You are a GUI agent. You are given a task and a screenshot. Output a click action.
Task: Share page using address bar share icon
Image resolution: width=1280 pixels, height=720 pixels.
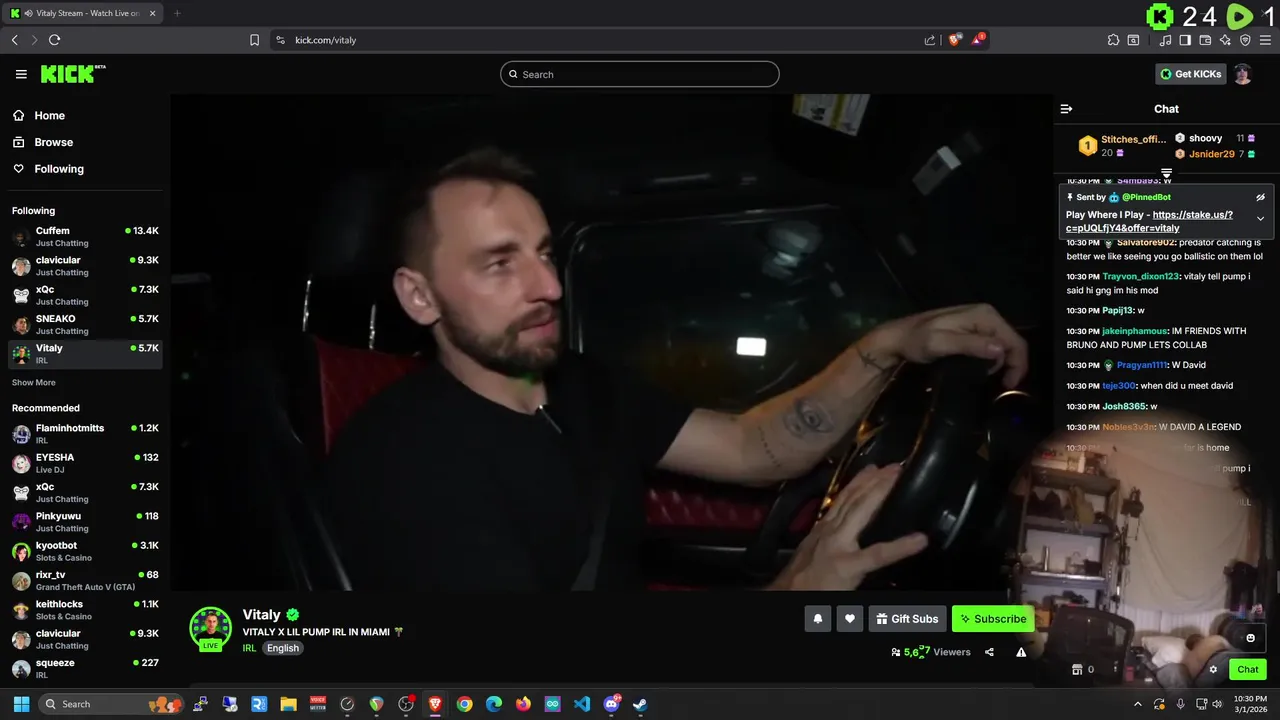(930, 40)
